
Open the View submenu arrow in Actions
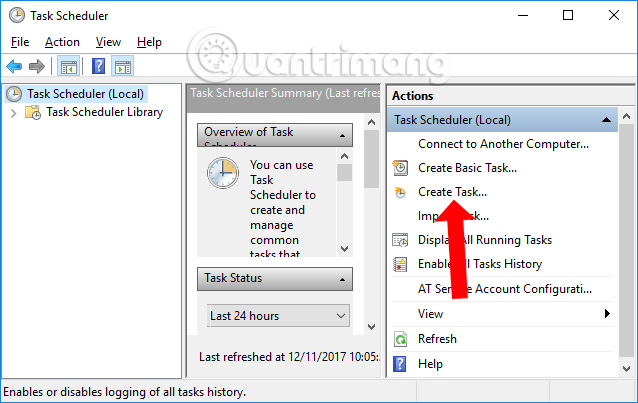tap(607, 313)
